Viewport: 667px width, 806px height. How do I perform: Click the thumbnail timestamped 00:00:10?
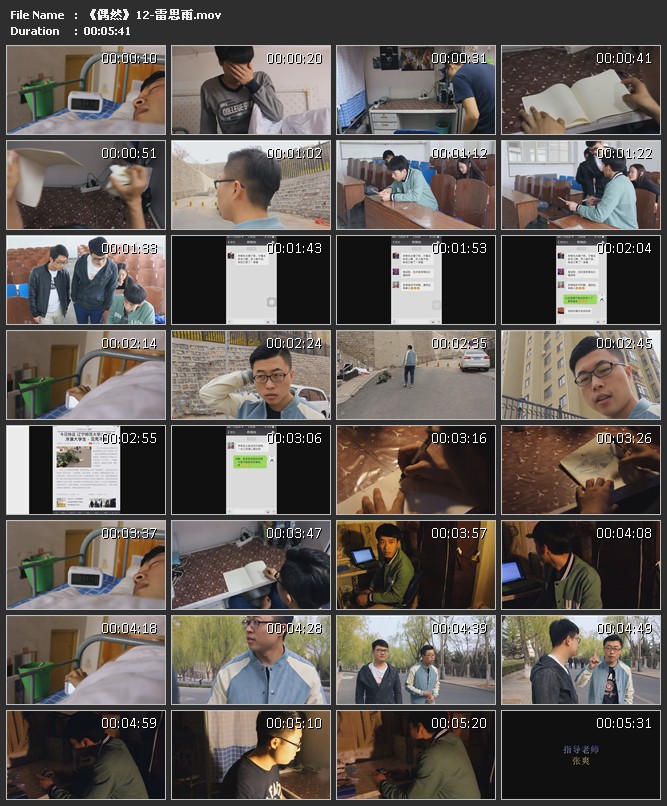[x=86, y=90]
